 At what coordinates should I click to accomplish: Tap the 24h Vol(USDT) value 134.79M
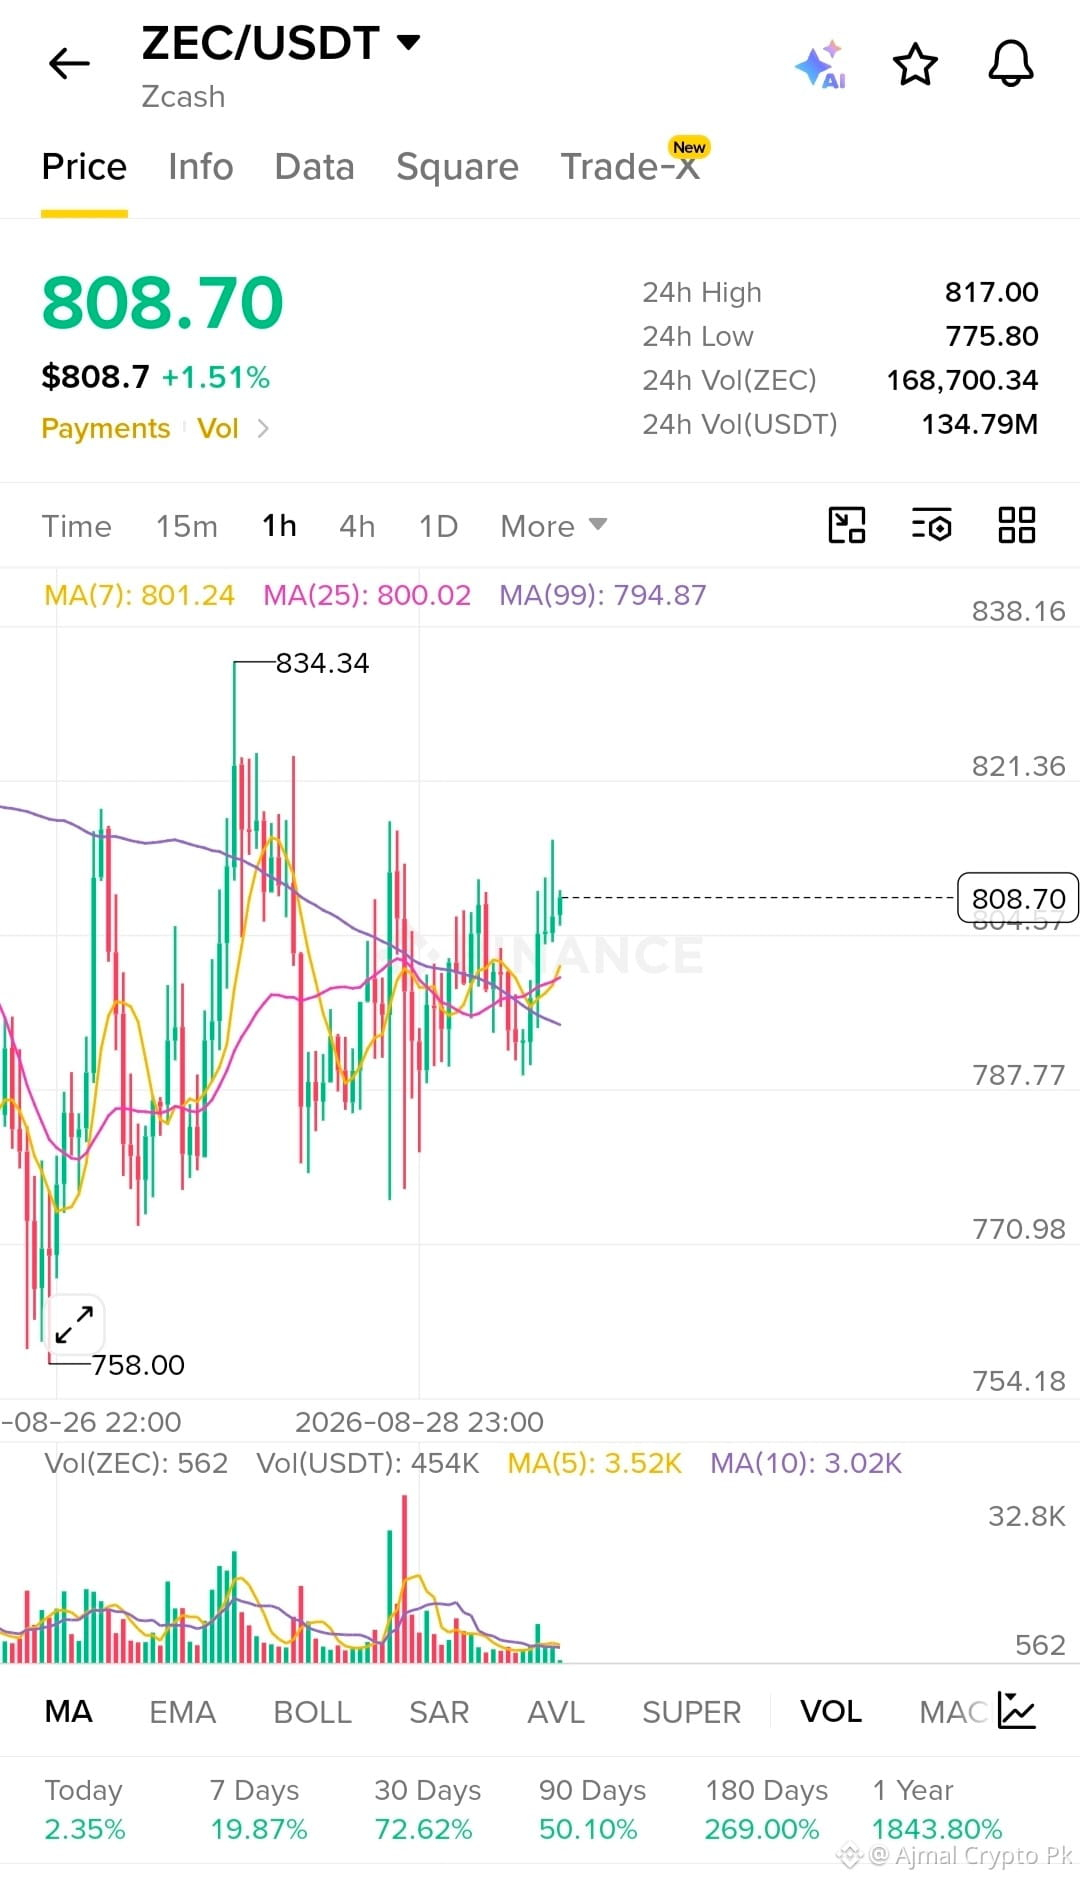point(980,424)
